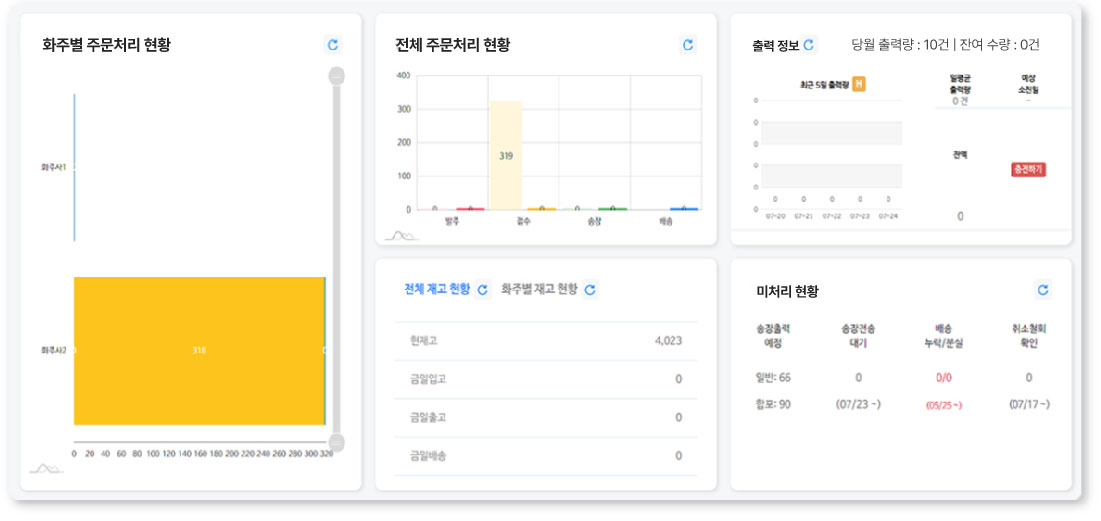Click the small green bar in 송장 column
The height and width of the screenshot is (521, 1101).
612,209
